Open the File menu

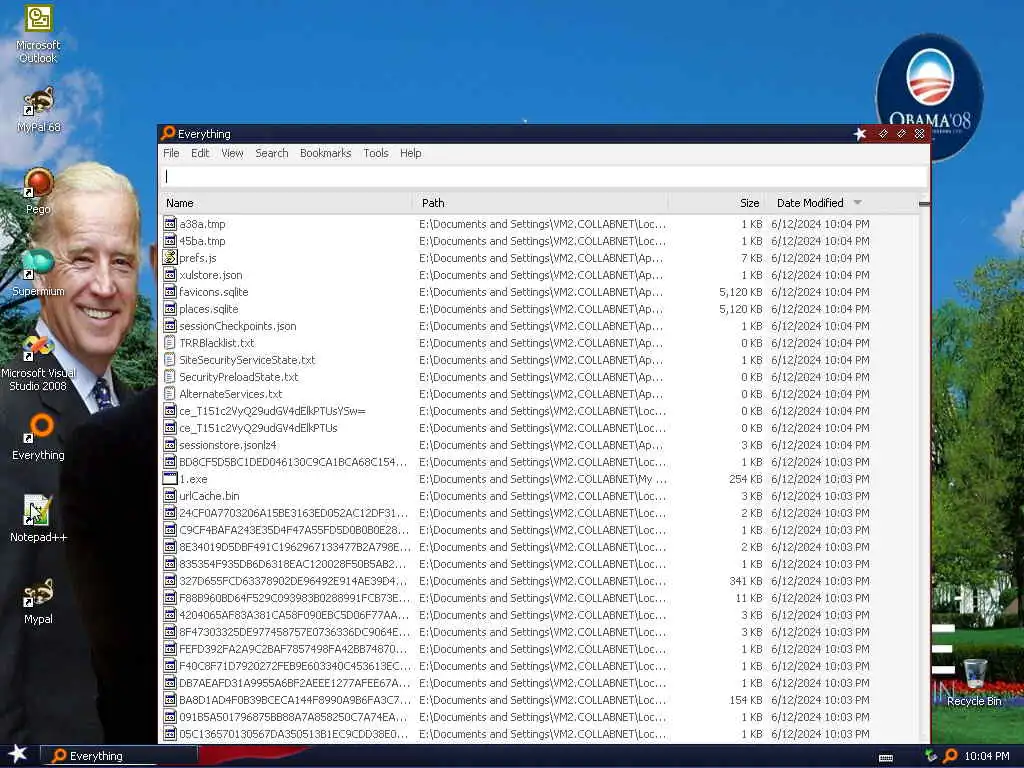pyautogui.click(x=171, y=153)
